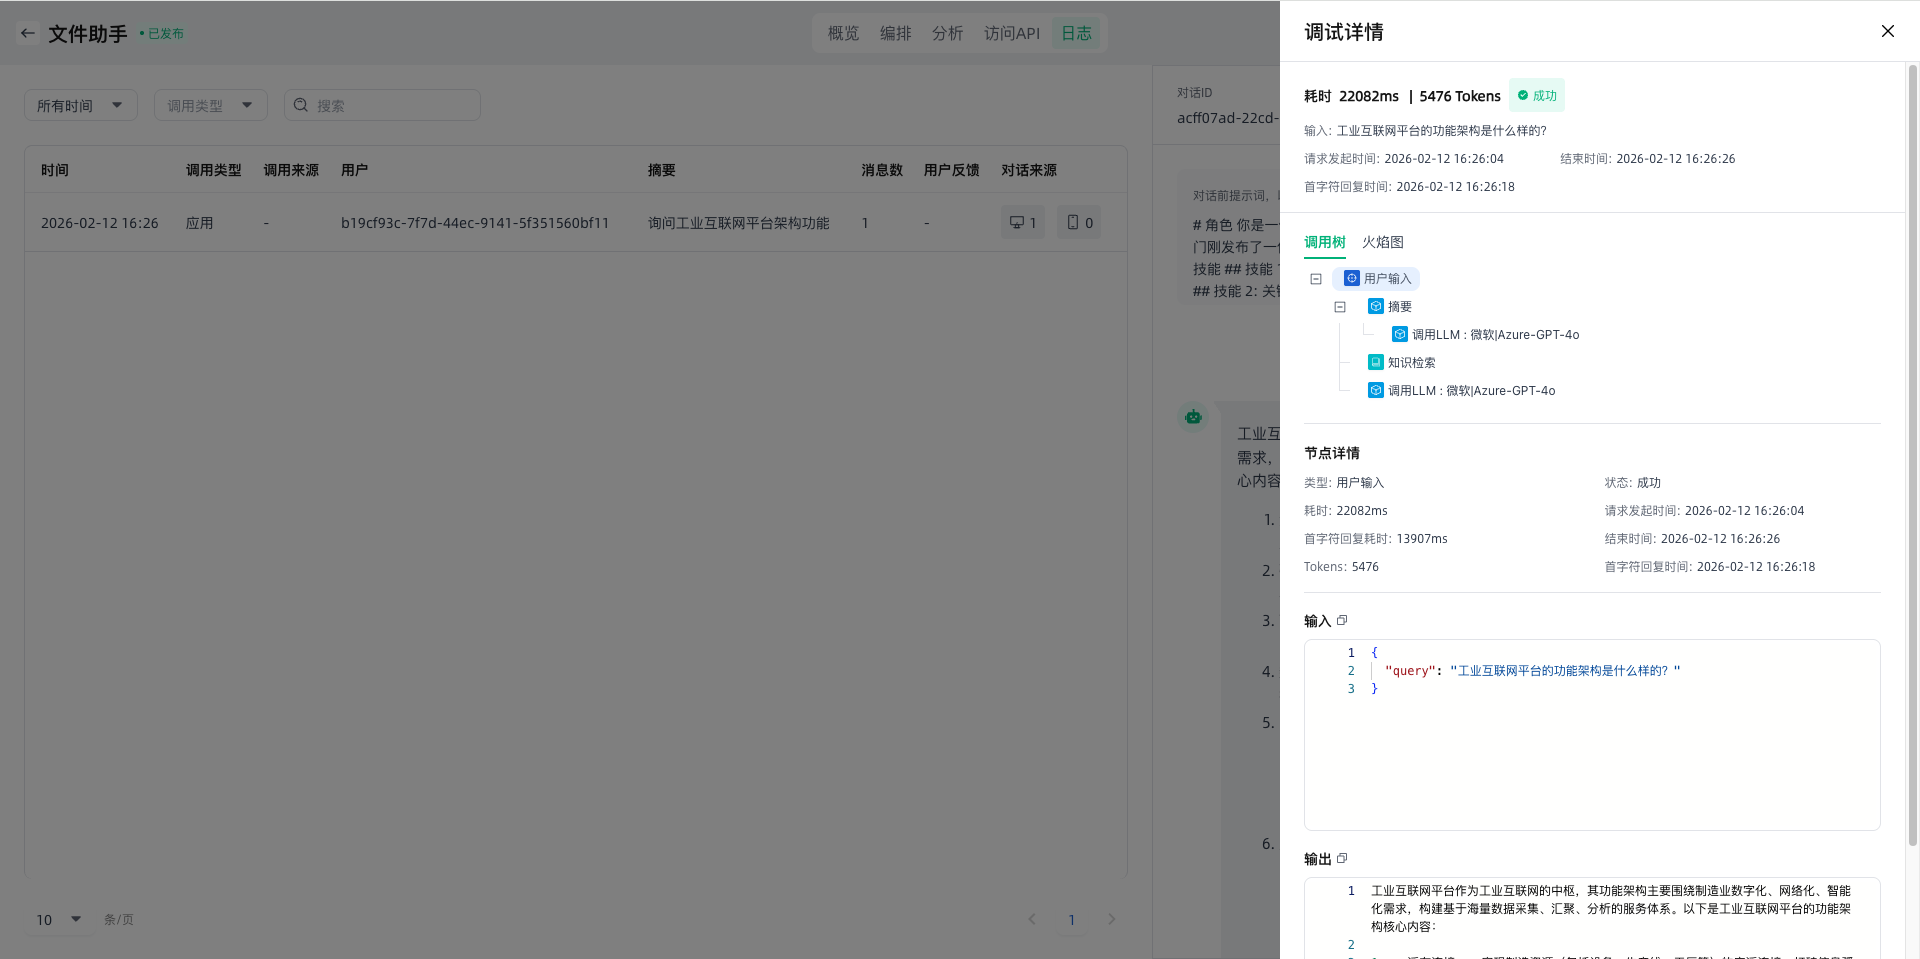The height and width of the screenshot is (959, 1920).
Task: Close the 调试详情 panel
Action: 1887,31
